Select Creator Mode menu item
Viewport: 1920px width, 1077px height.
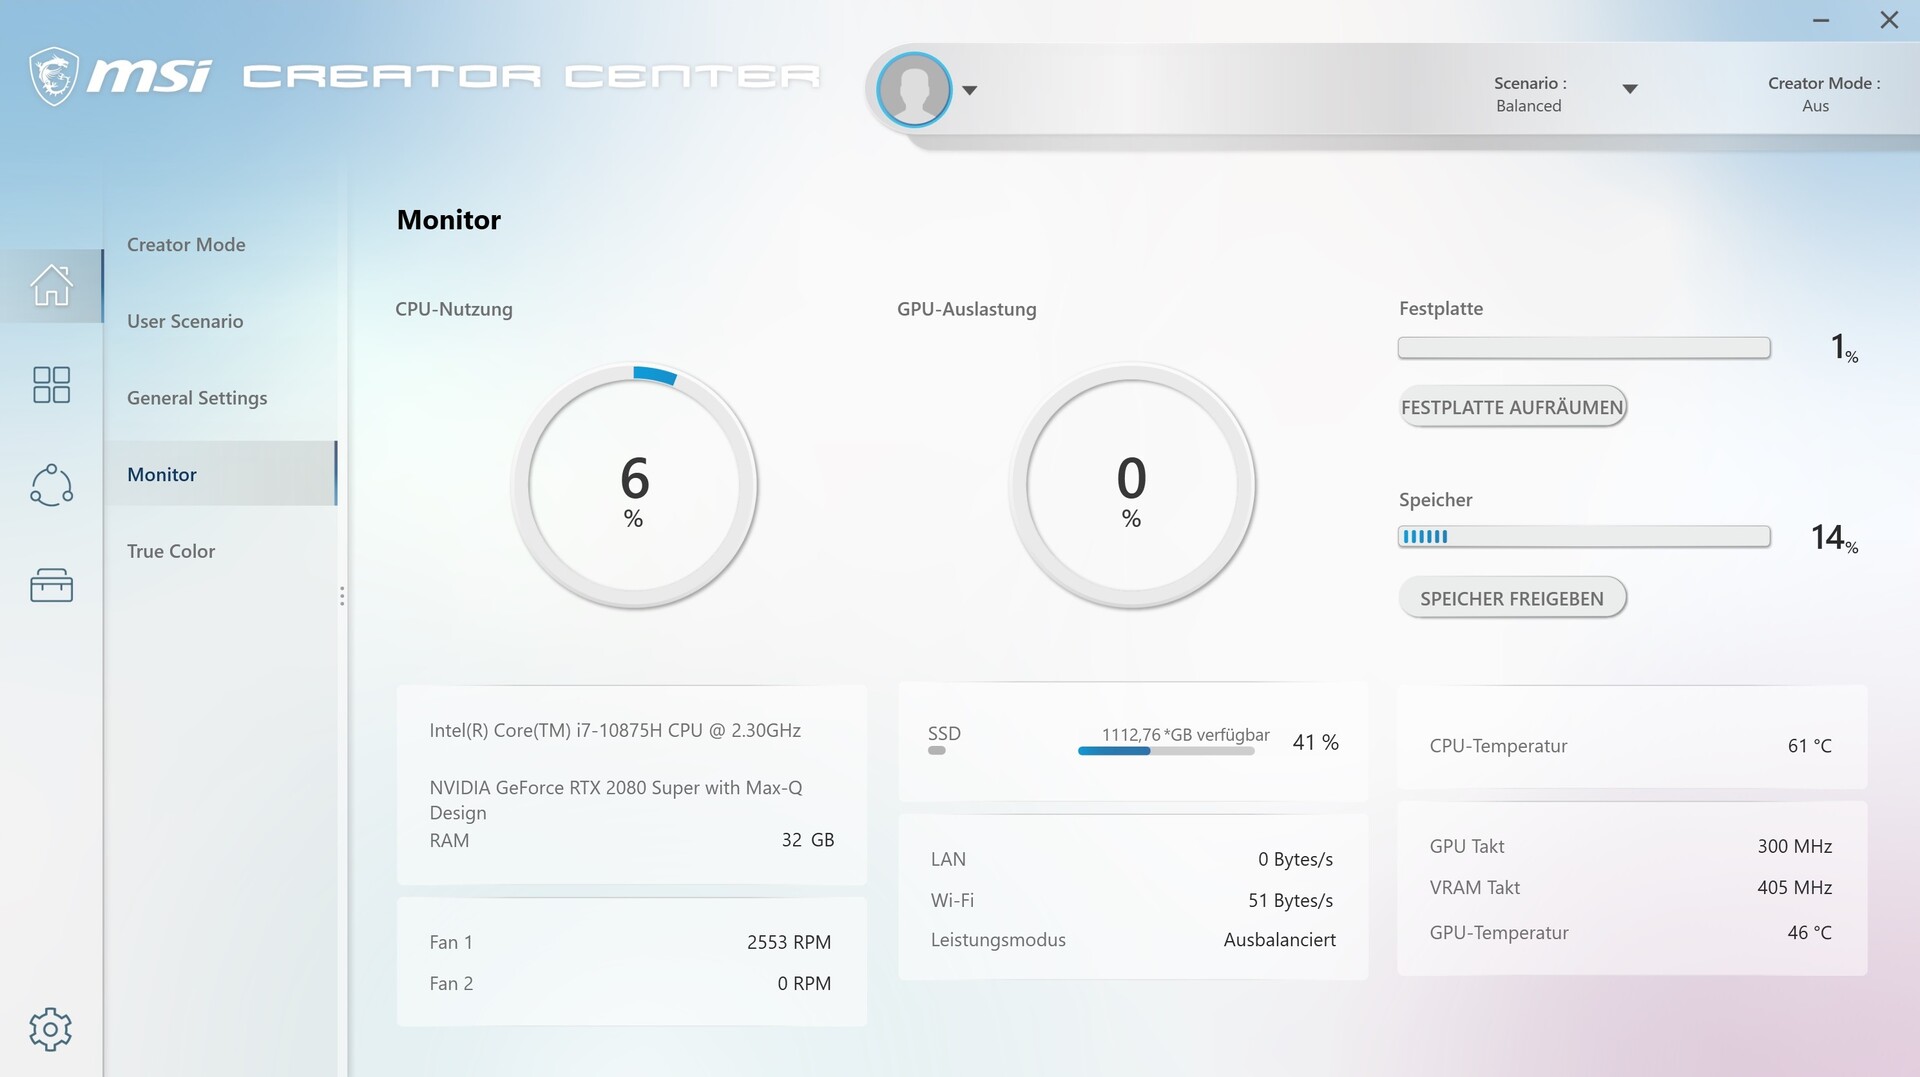pyautogui.click(x=186, y=245)
